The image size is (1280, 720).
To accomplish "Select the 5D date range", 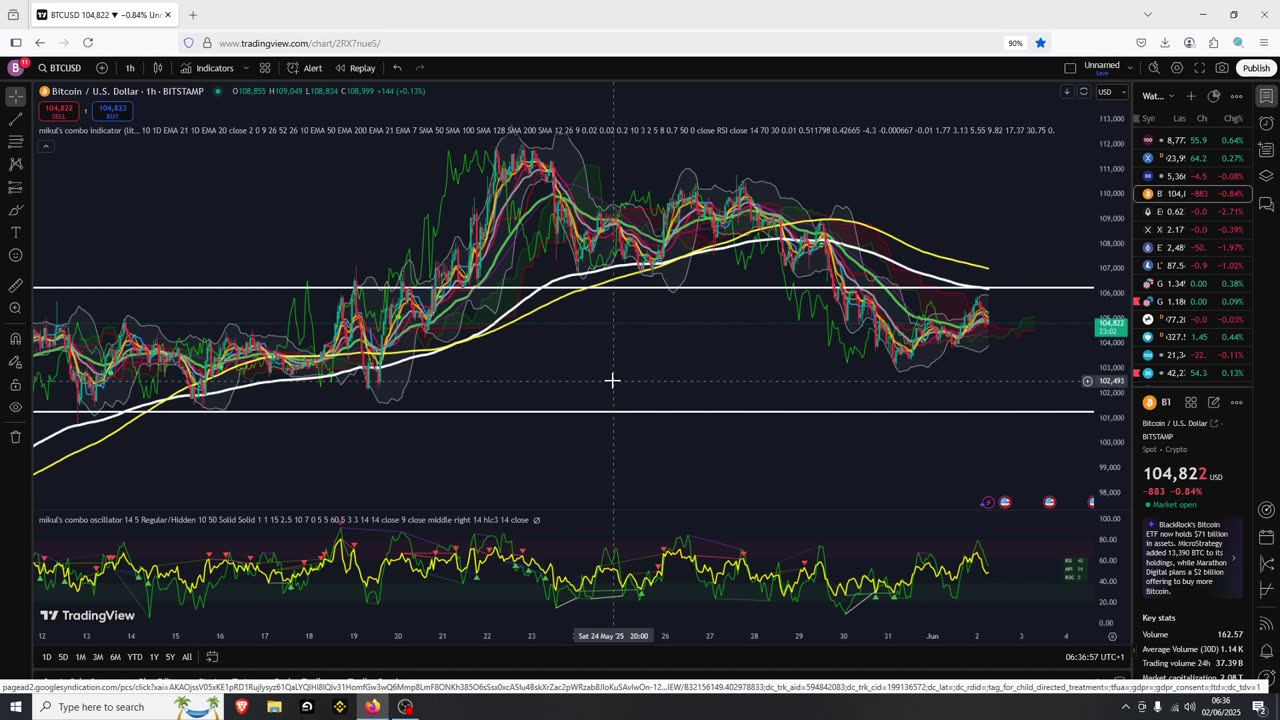I will point(63,657).
